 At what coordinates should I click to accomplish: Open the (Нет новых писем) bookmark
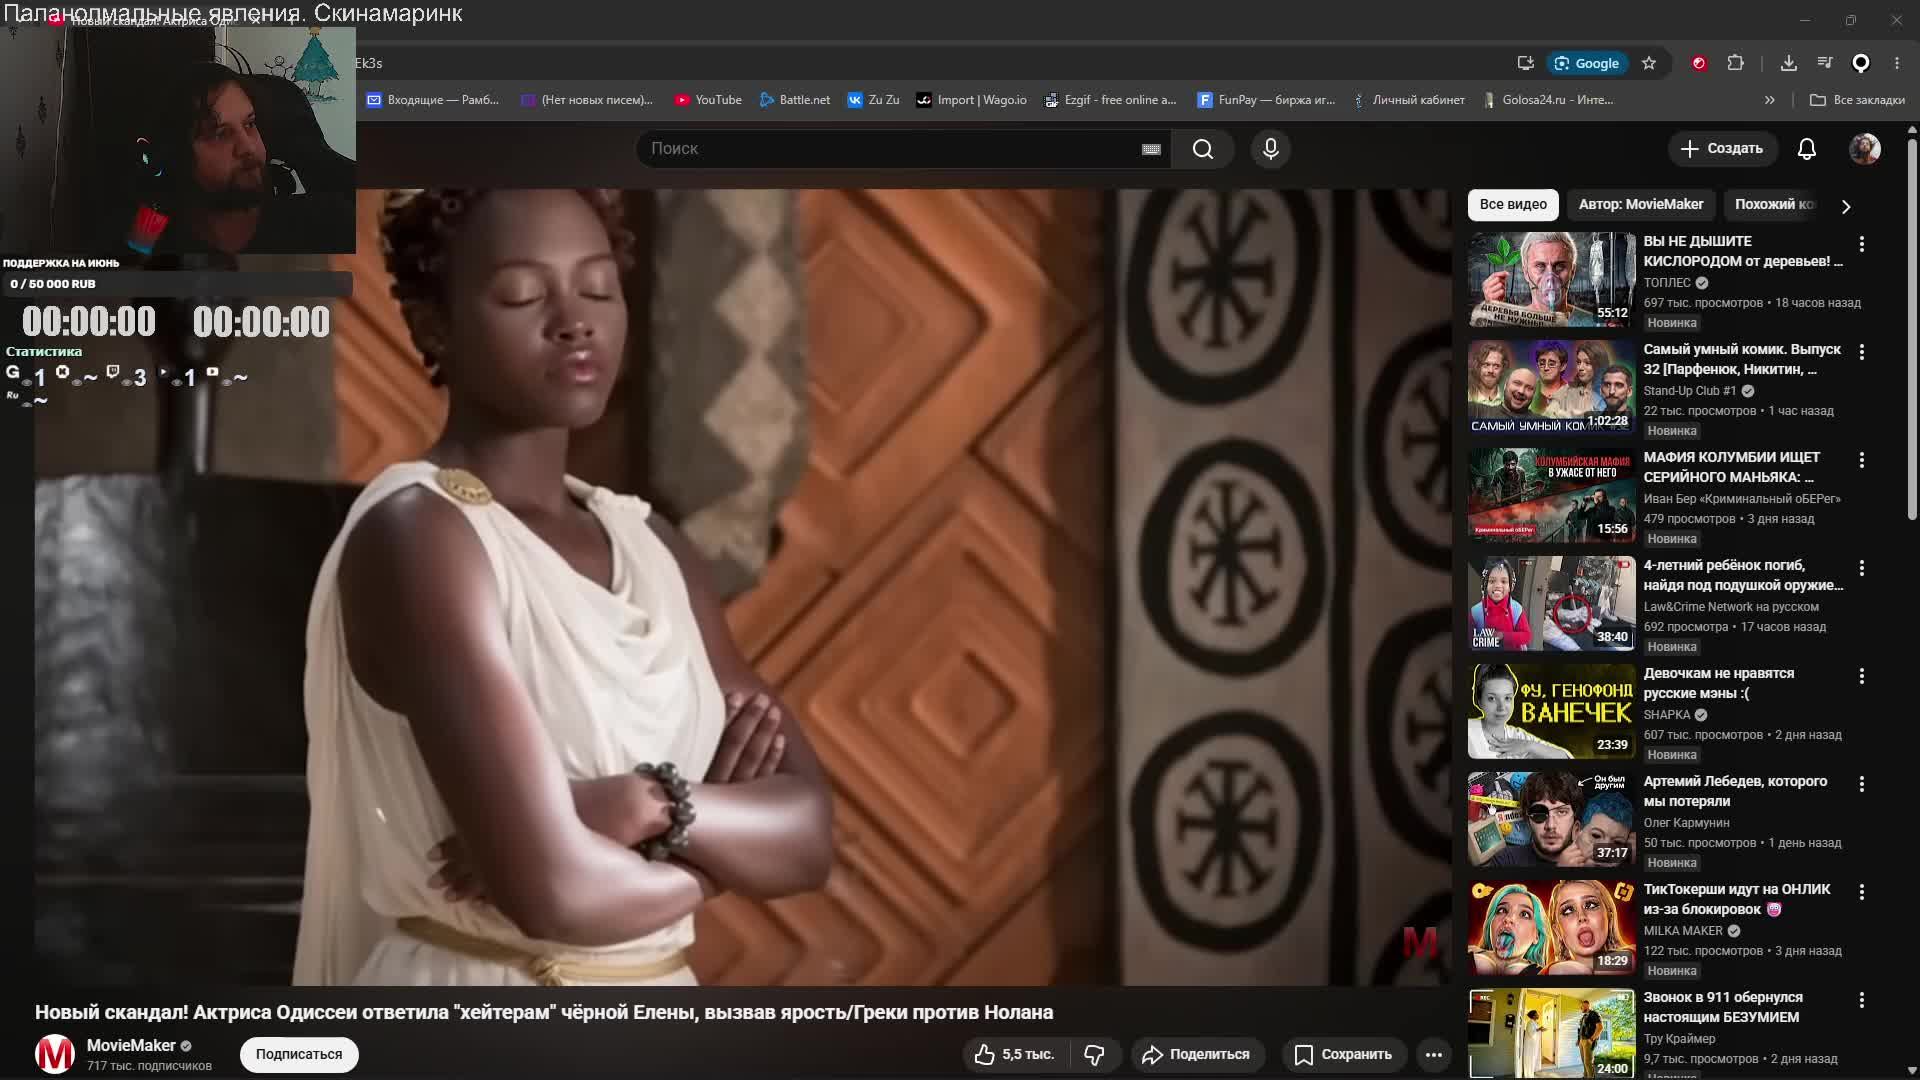coord(587,100)
